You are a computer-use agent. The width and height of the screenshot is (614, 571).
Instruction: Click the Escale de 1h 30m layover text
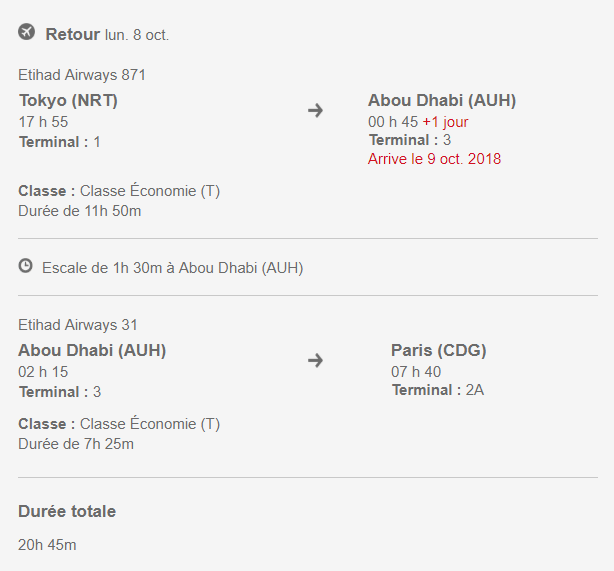click(x=172, y=268)
